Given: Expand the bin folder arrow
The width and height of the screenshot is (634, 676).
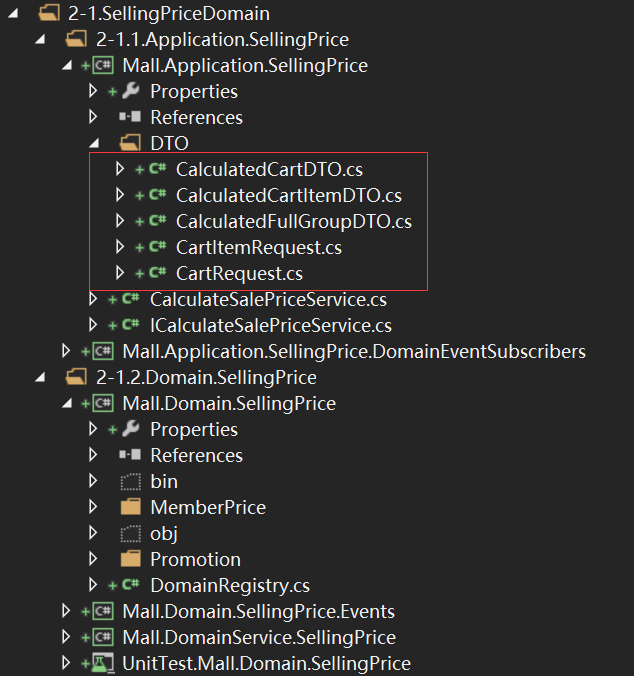Looking at the screenshot, I should pos(93,481).
